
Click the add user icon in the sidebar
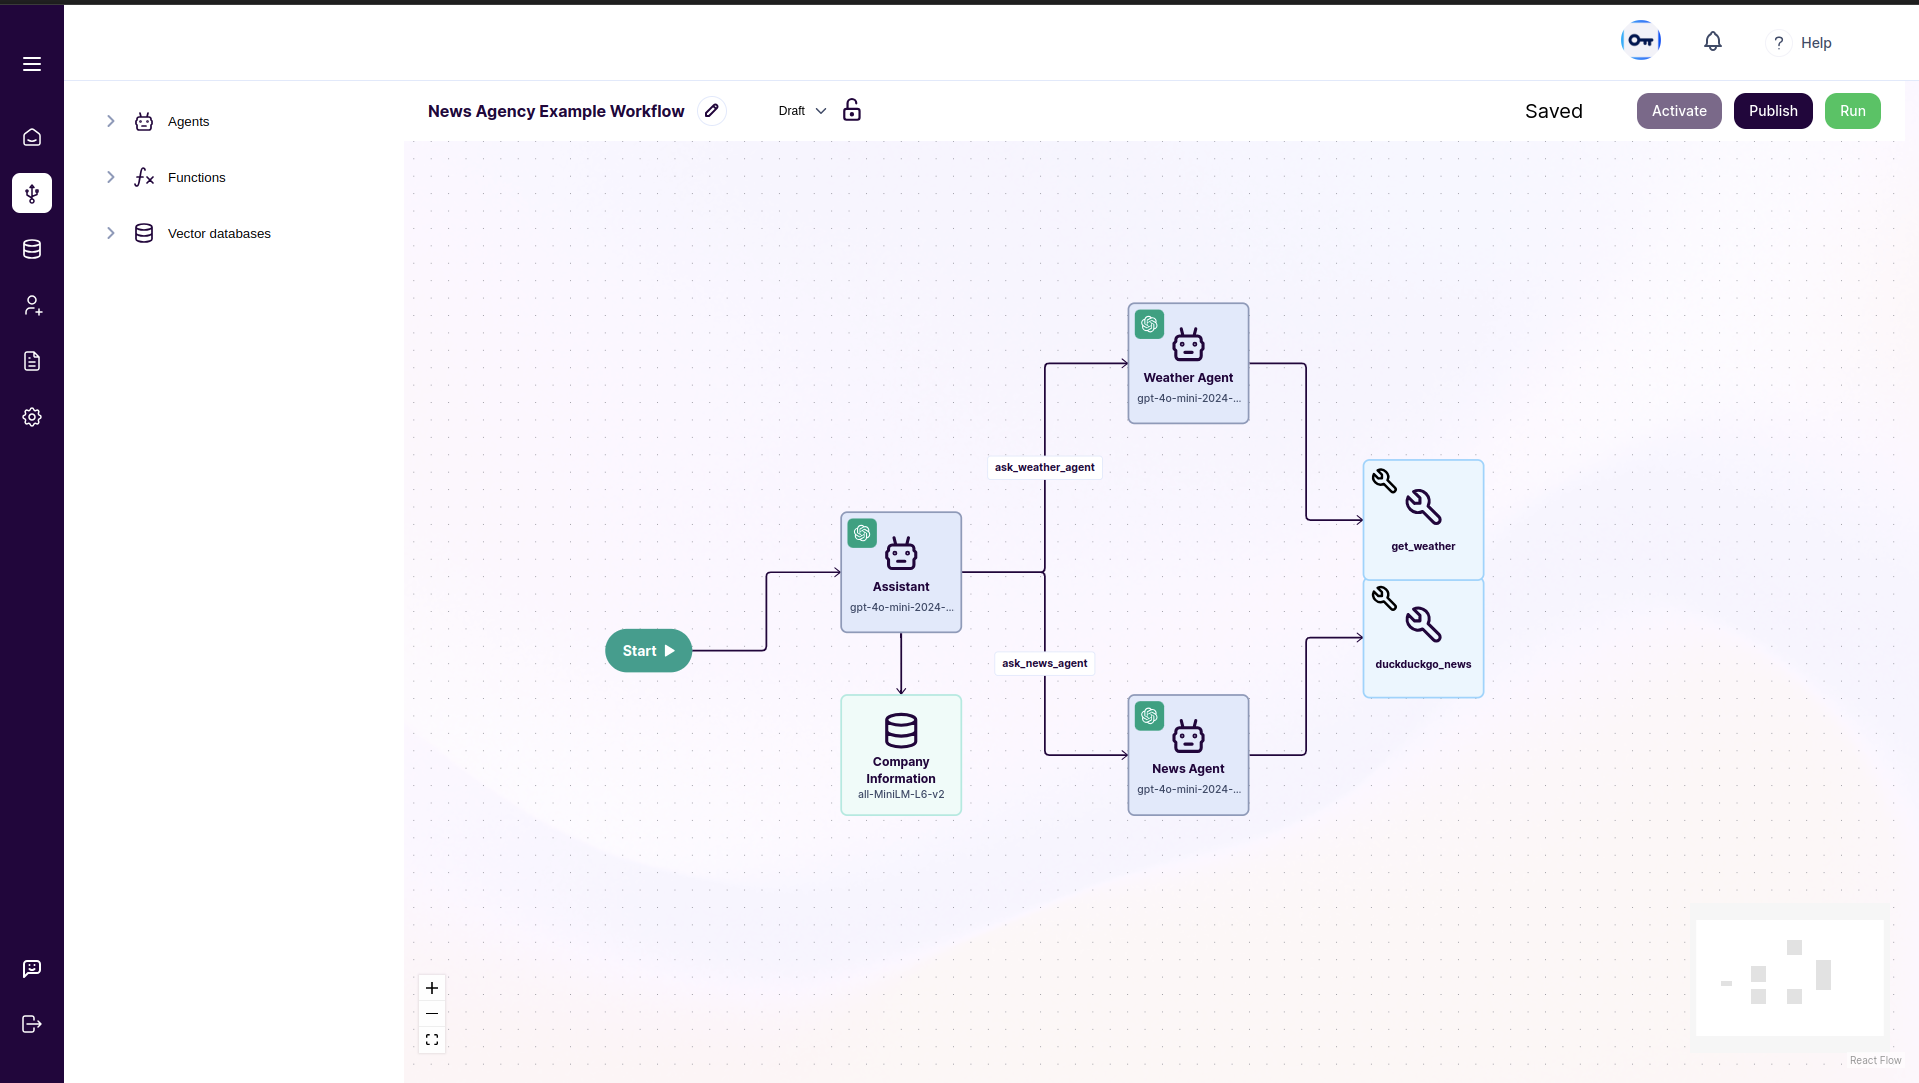[32, 305]
